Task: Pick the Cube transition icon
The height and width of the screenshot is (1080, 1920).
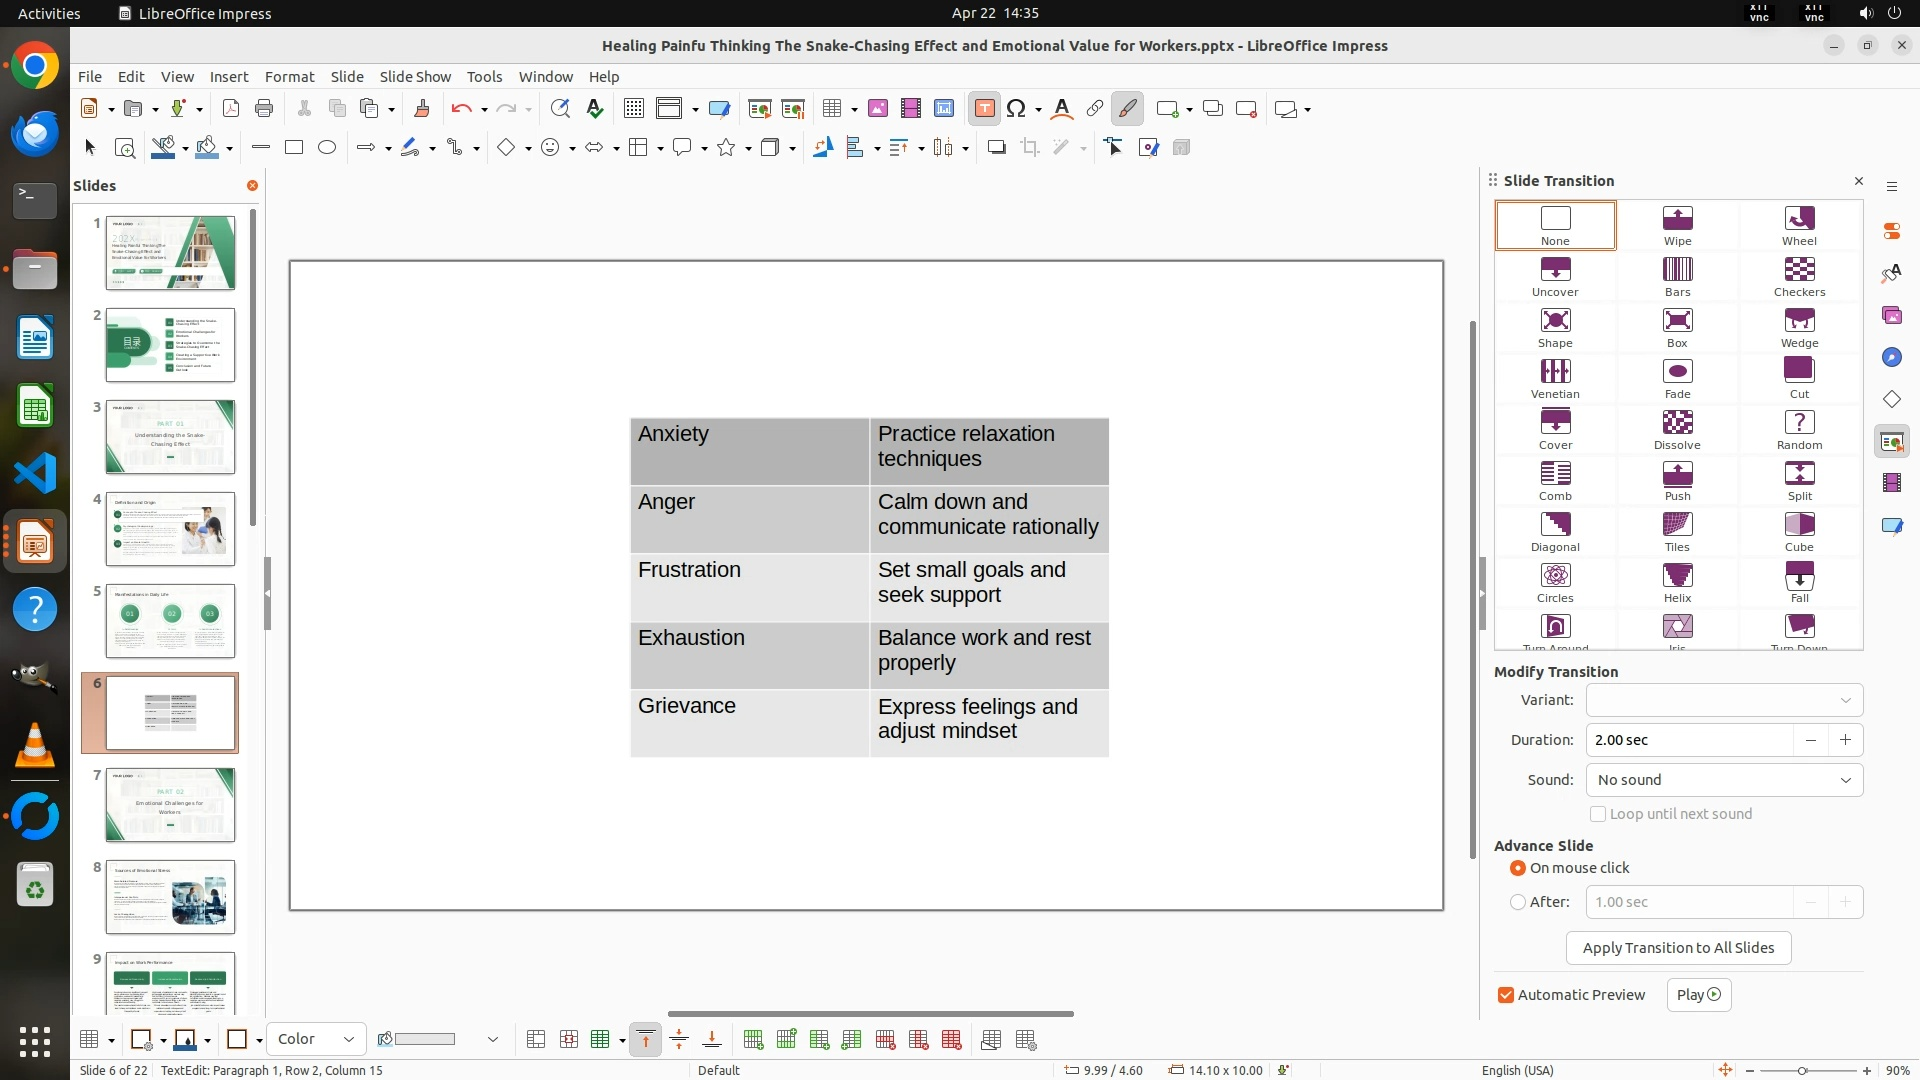Action: coord(1799,532)
